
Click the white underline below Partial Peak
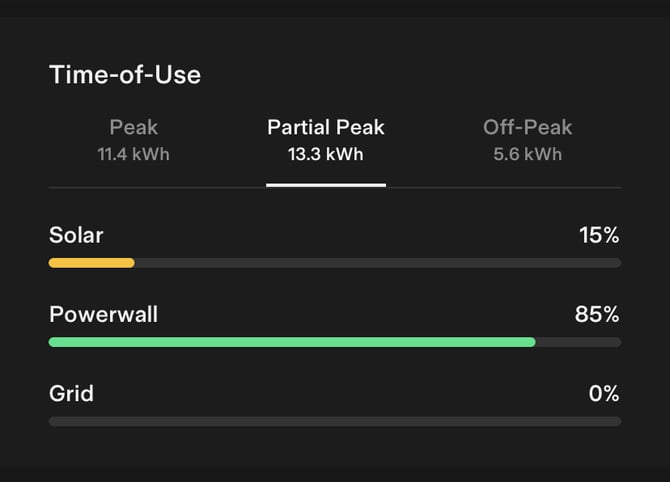(325, 185)
